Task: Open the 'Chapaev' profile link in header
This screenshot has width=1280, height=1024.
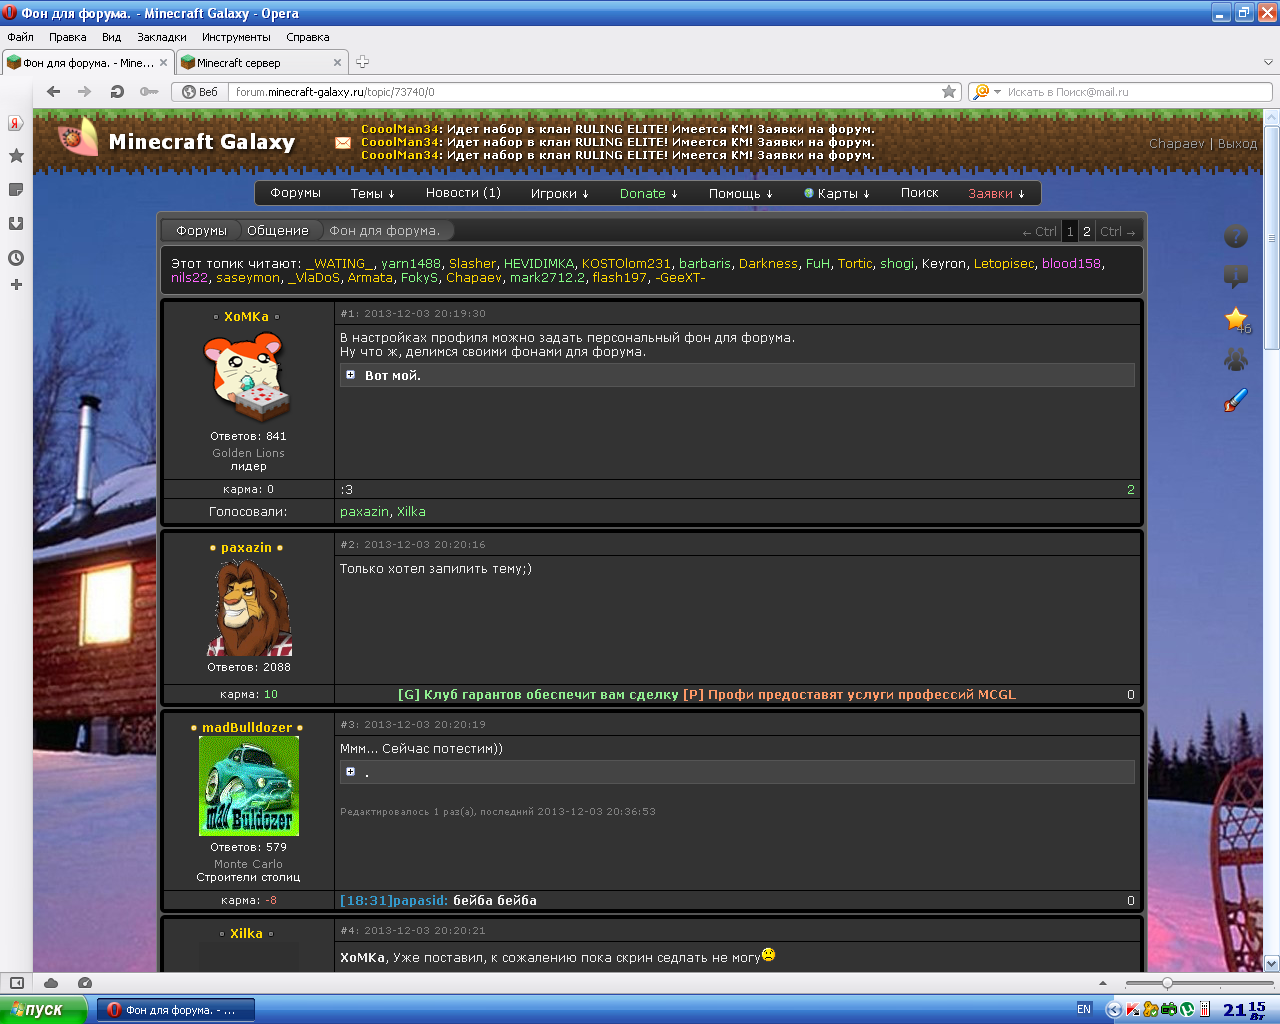Action: pyautogui.click(x=1177, y=143)
